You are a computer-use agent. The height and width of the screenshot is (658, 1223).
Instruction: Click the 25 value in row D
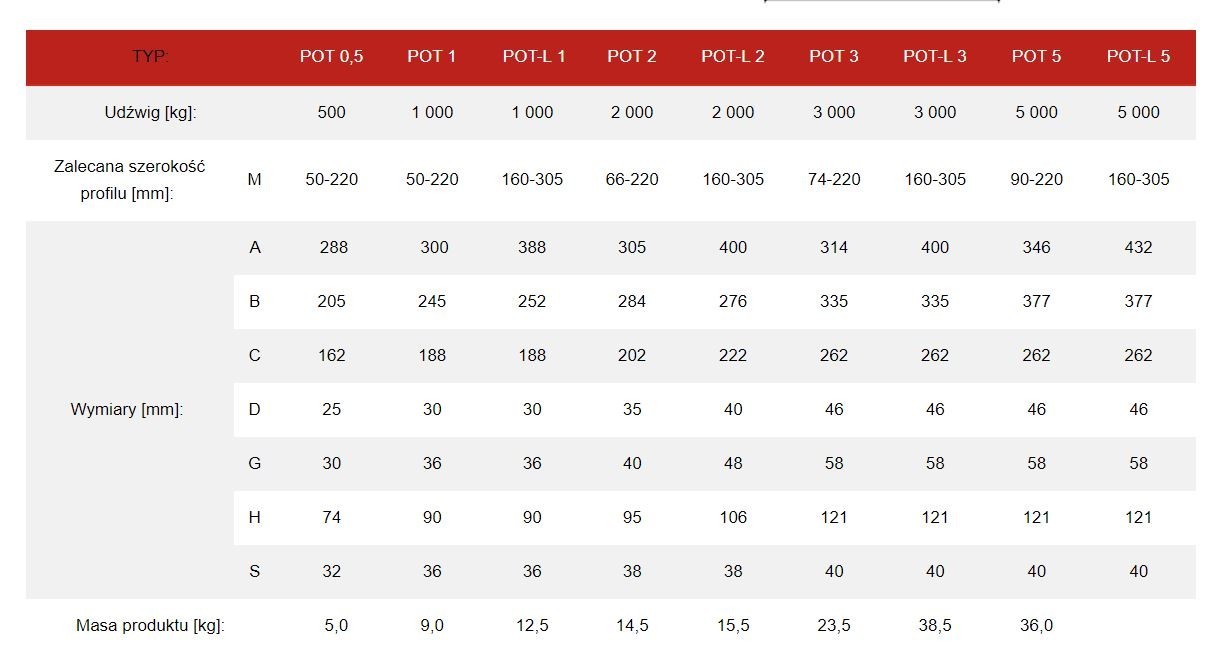(x=332, y=410)
